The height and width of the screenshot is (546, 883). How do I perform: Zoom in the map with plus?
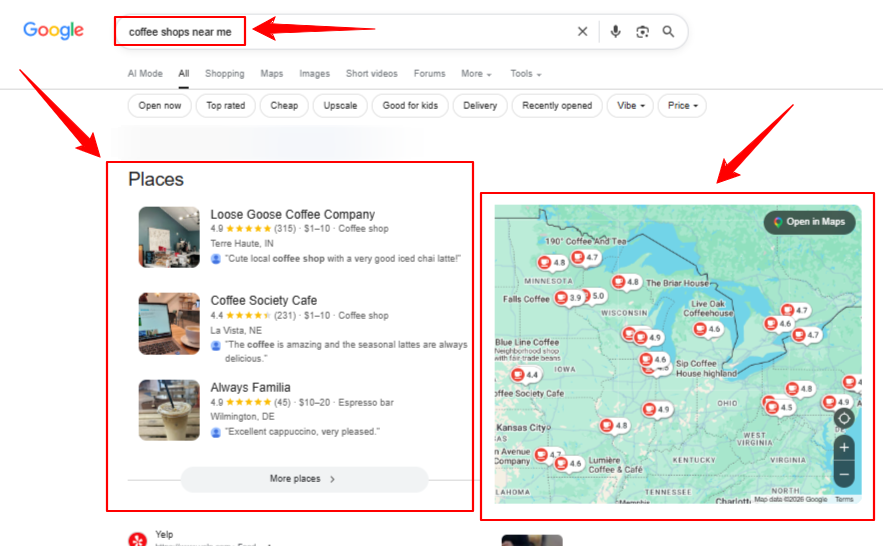click(844, 448)
